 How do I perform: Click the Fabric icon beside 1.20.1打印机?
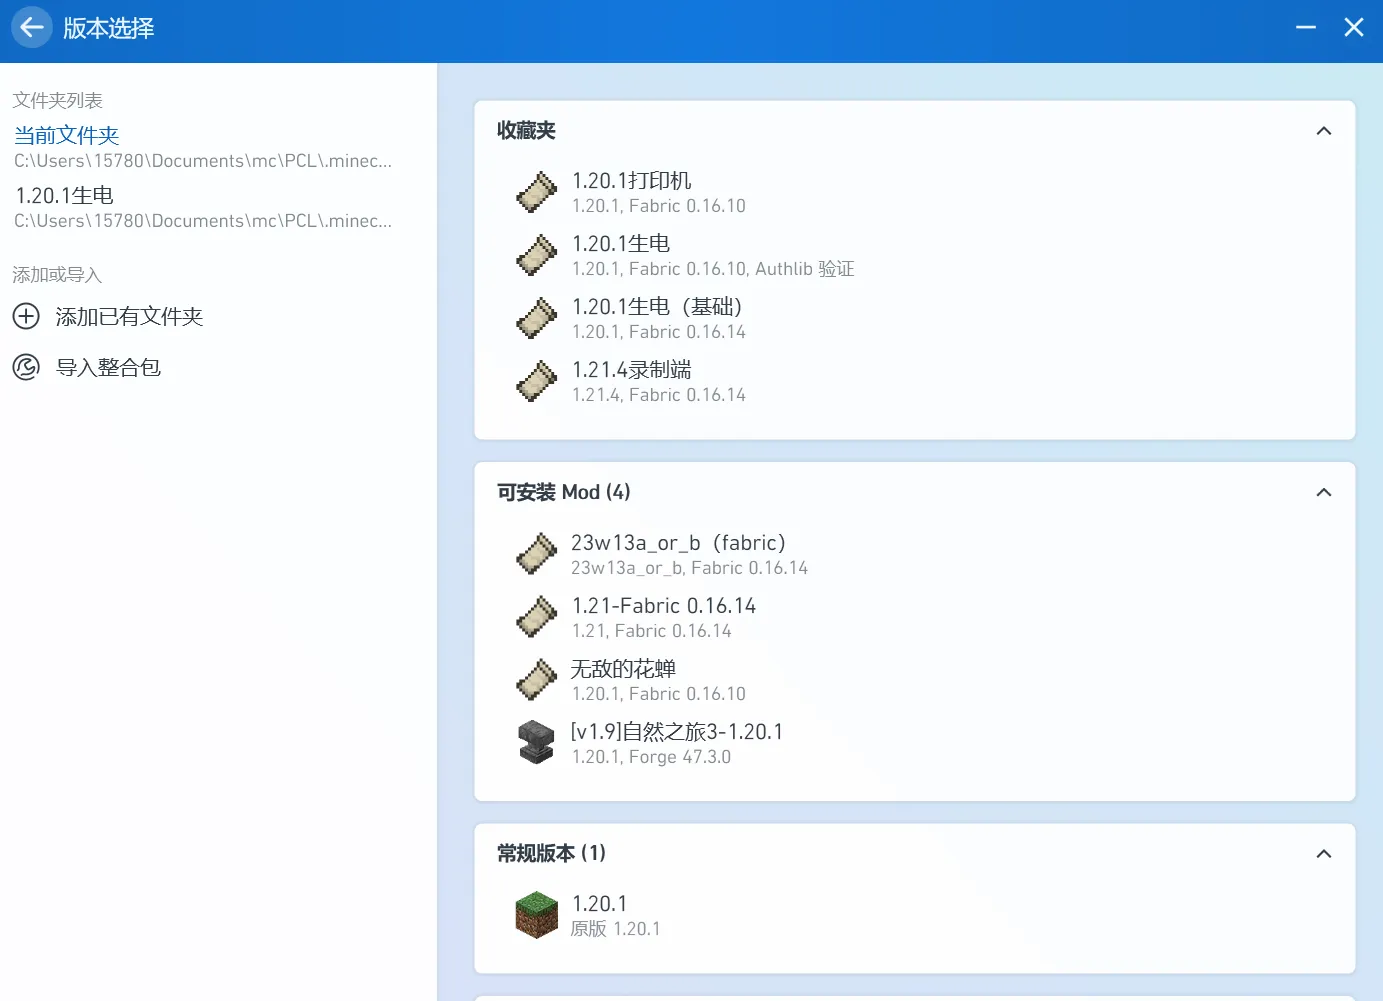(536, 192)
